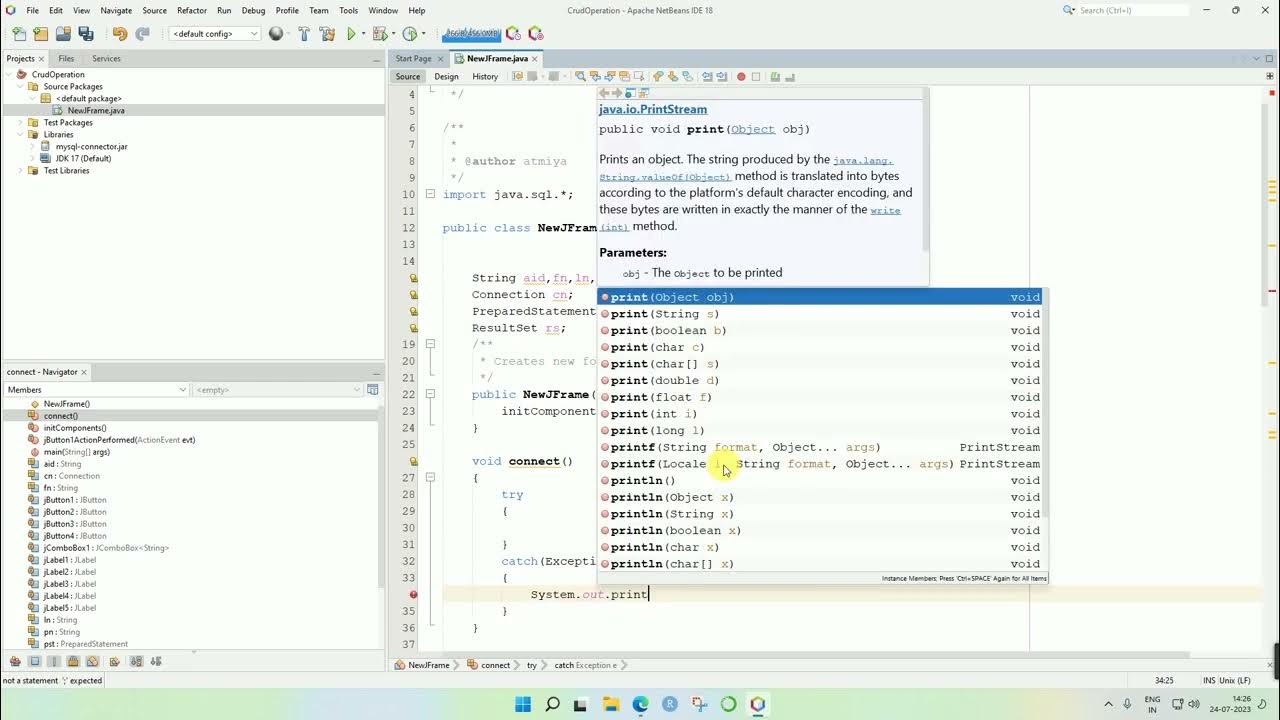
Task: Expand the Test Packages node
Action: (x=21, y=122)
